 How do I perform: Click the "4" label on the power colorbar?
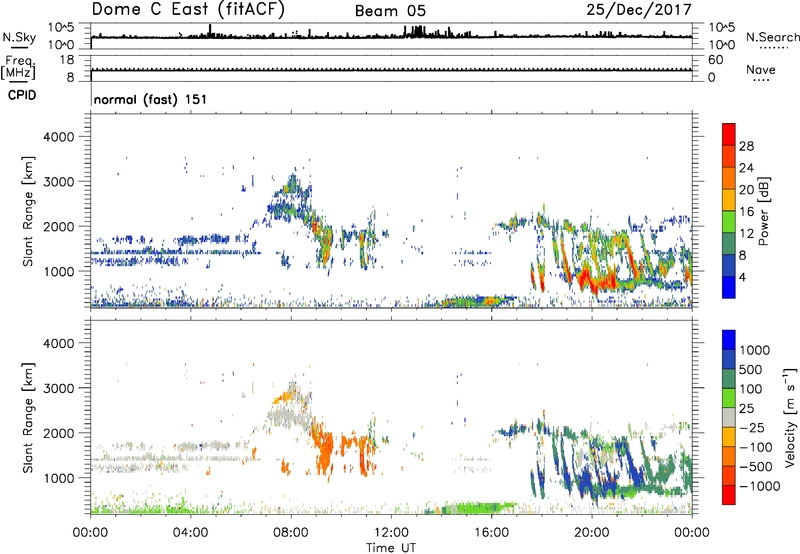[x=743, y=278]
